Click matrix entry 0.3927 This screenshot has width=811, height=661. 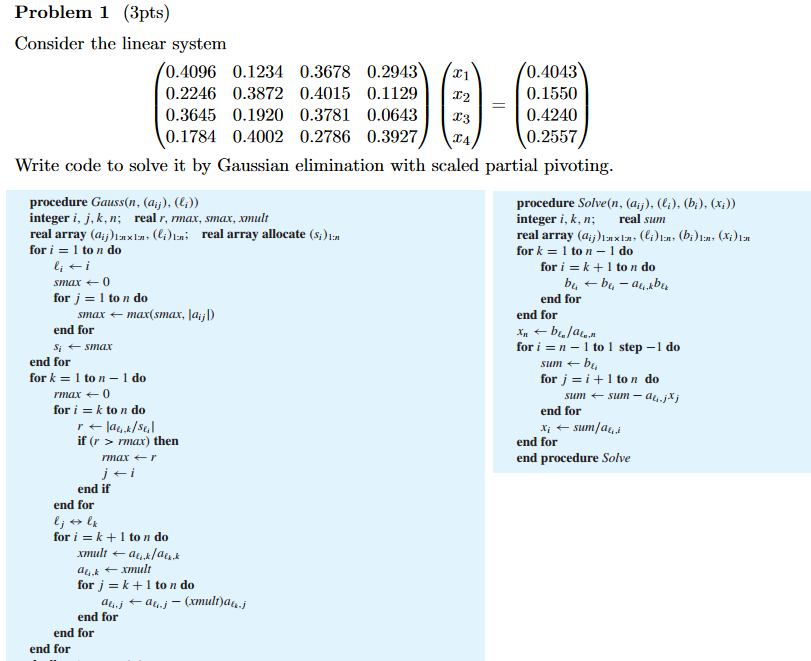point(392,137)
